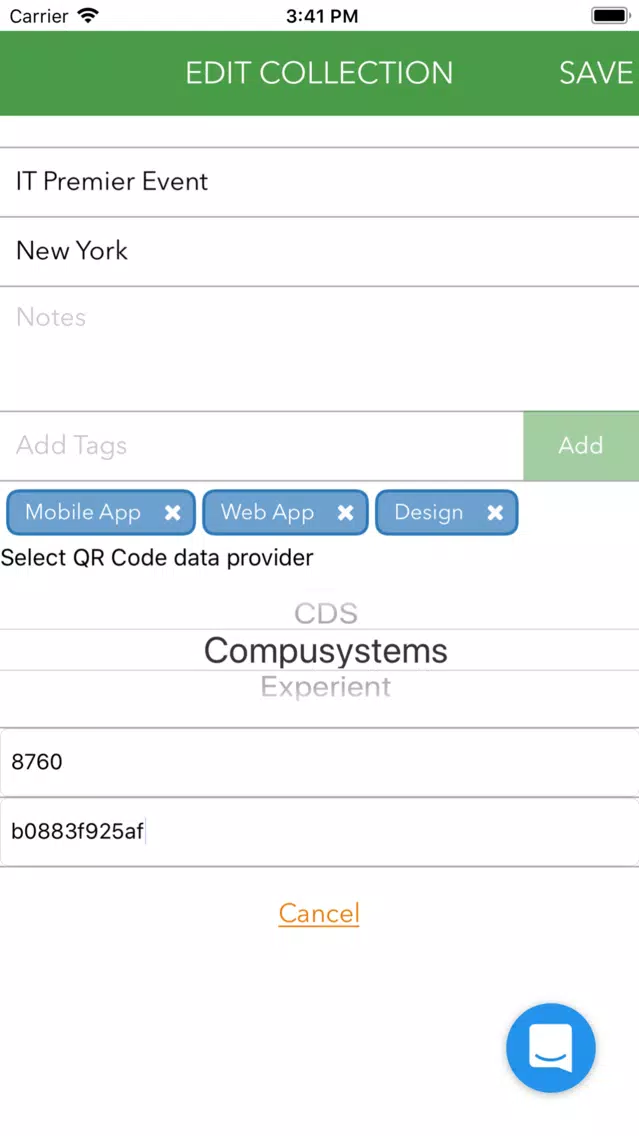The image size is (639, 1136).
Task: Remove the Mobile App tag
Action: pyautogui.click(x=172, y=513)
